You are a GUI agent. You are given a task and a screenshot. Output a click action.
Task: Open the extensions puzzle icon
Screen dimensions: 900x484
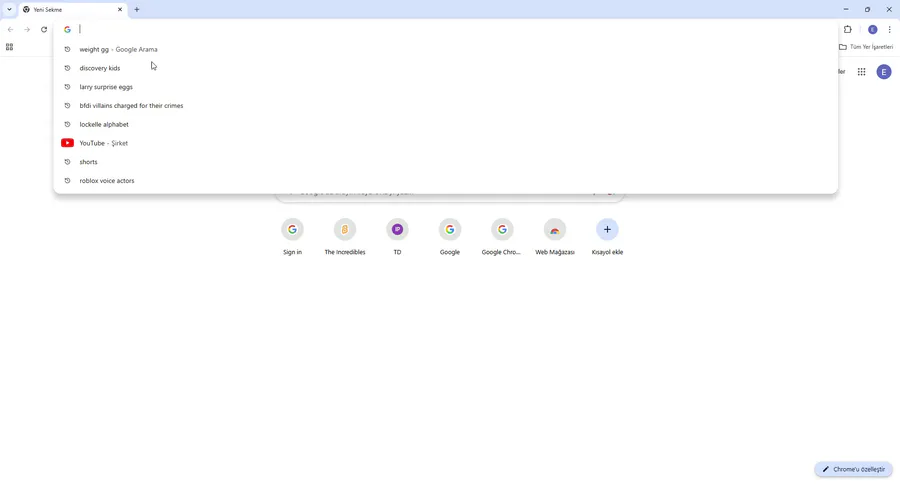[x=848, y=29]
